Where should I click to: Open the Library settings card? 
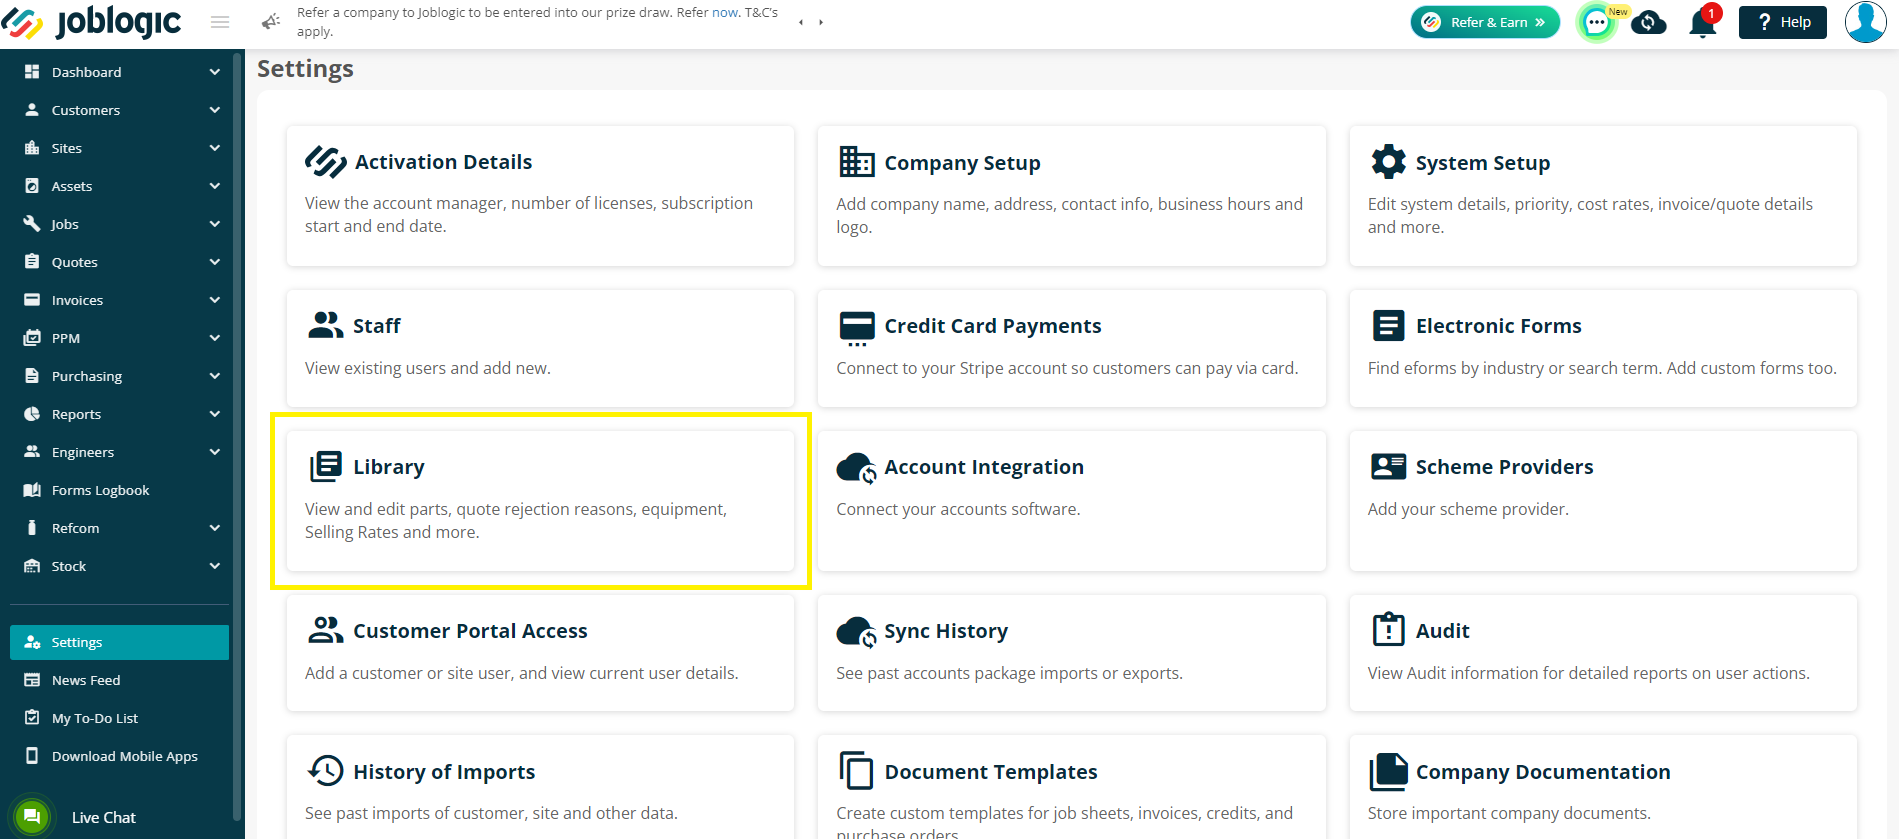540,501
